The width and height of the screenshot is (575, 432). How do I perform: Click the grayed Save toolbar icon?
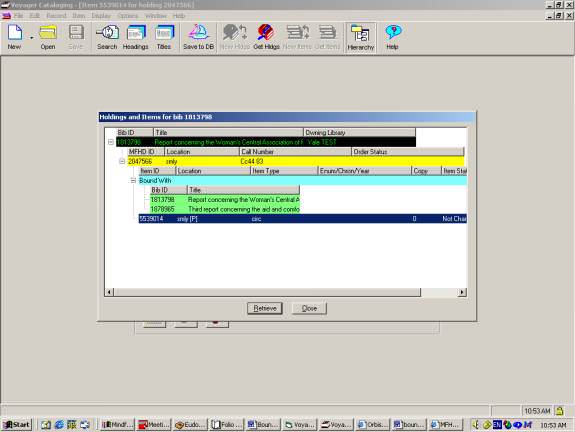(76, 32)
